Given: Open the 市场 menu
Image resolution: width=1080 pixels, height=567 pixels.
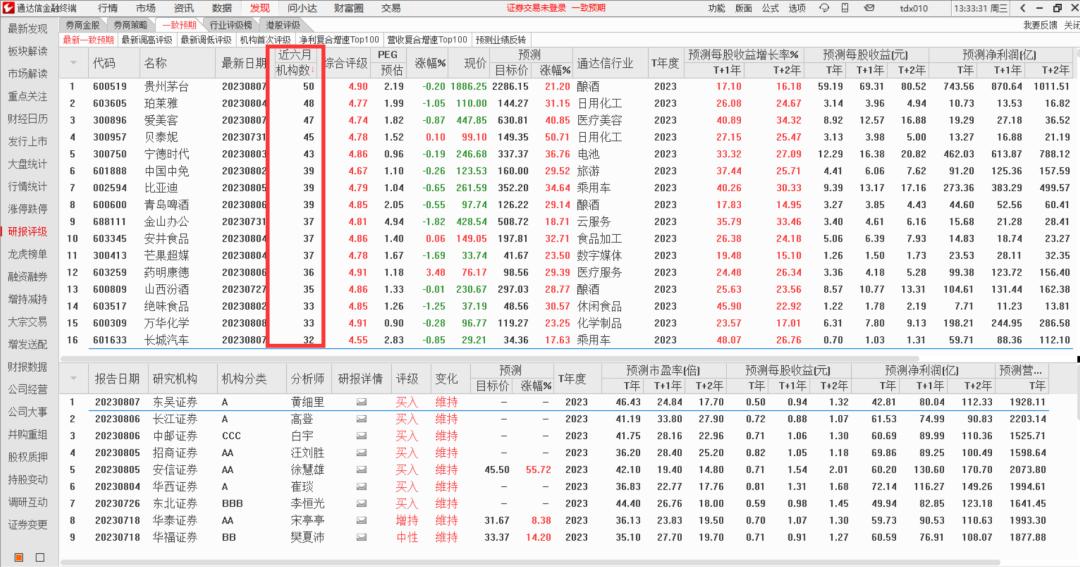Looking at the screenshot, I should tap(145, 8).
